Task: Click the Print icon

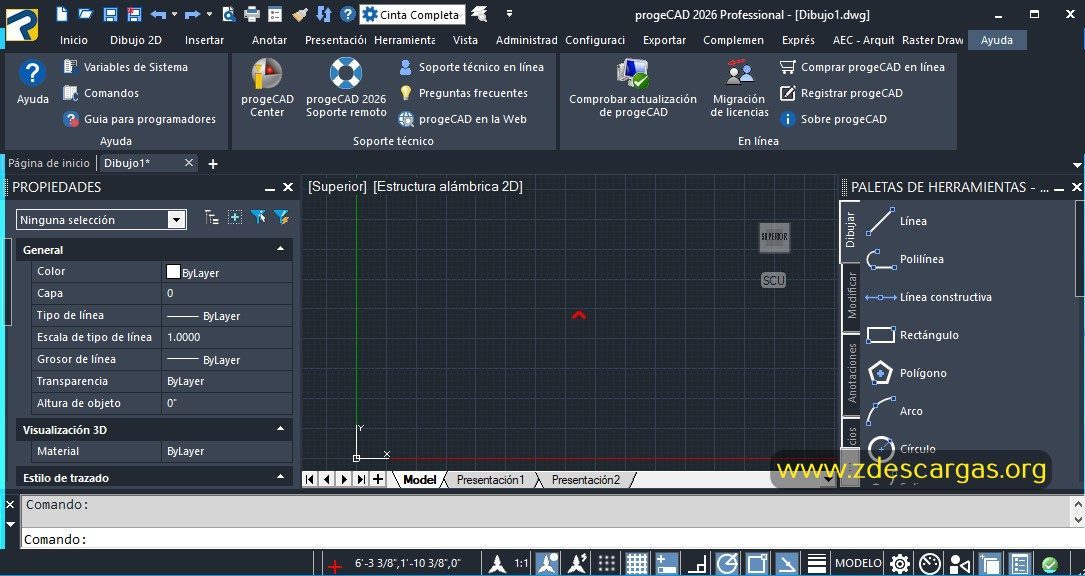Action: point(252,14)
